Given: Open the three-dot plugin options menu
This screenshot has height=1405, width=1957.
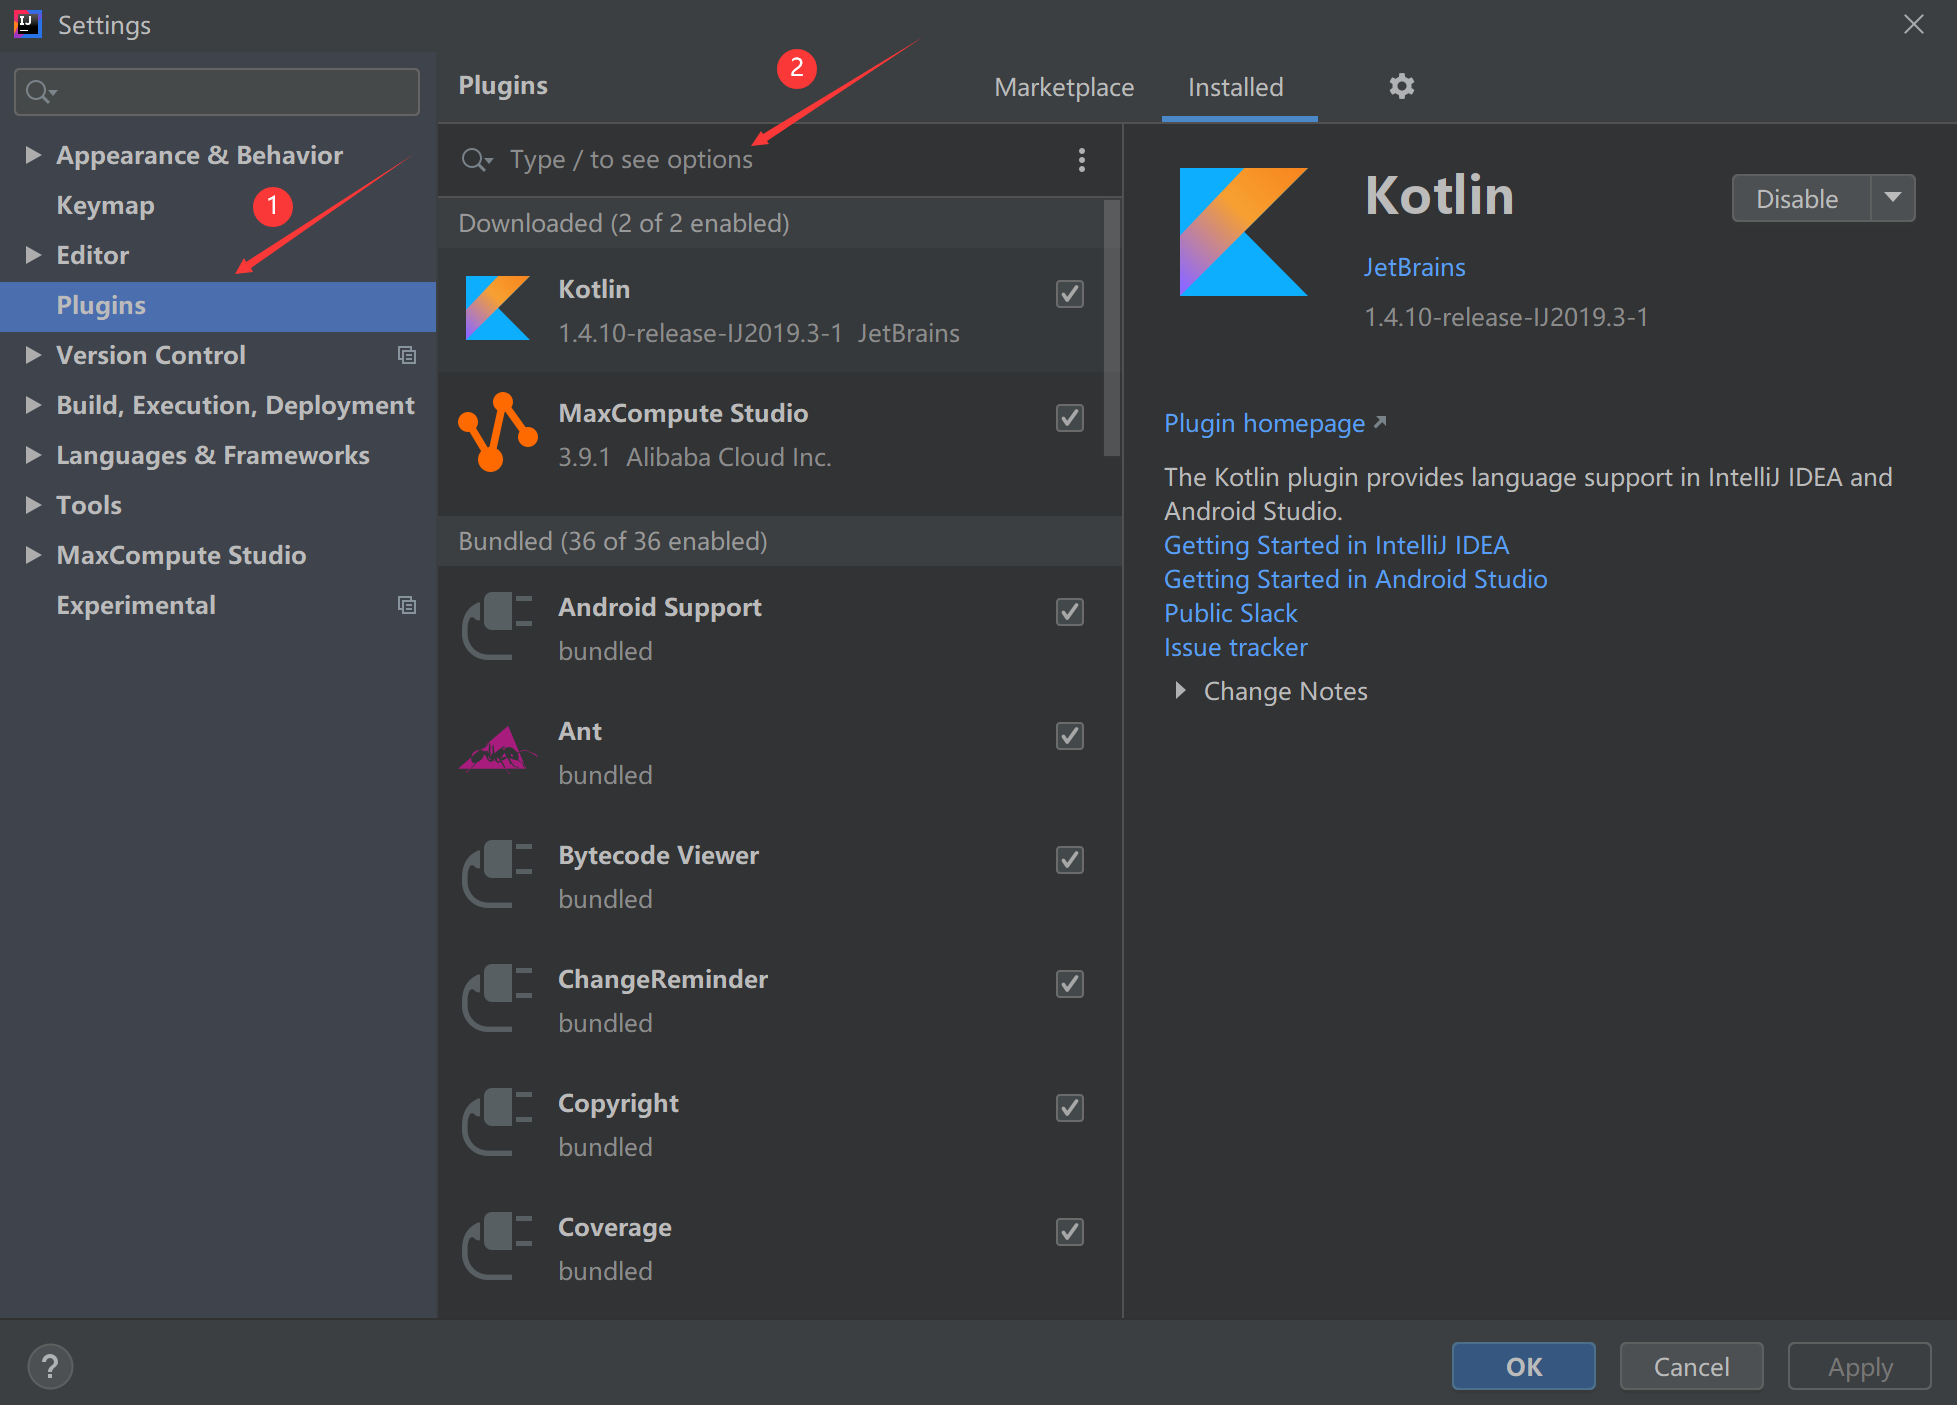Looking at the screenshot, I should coord(1081,160).
